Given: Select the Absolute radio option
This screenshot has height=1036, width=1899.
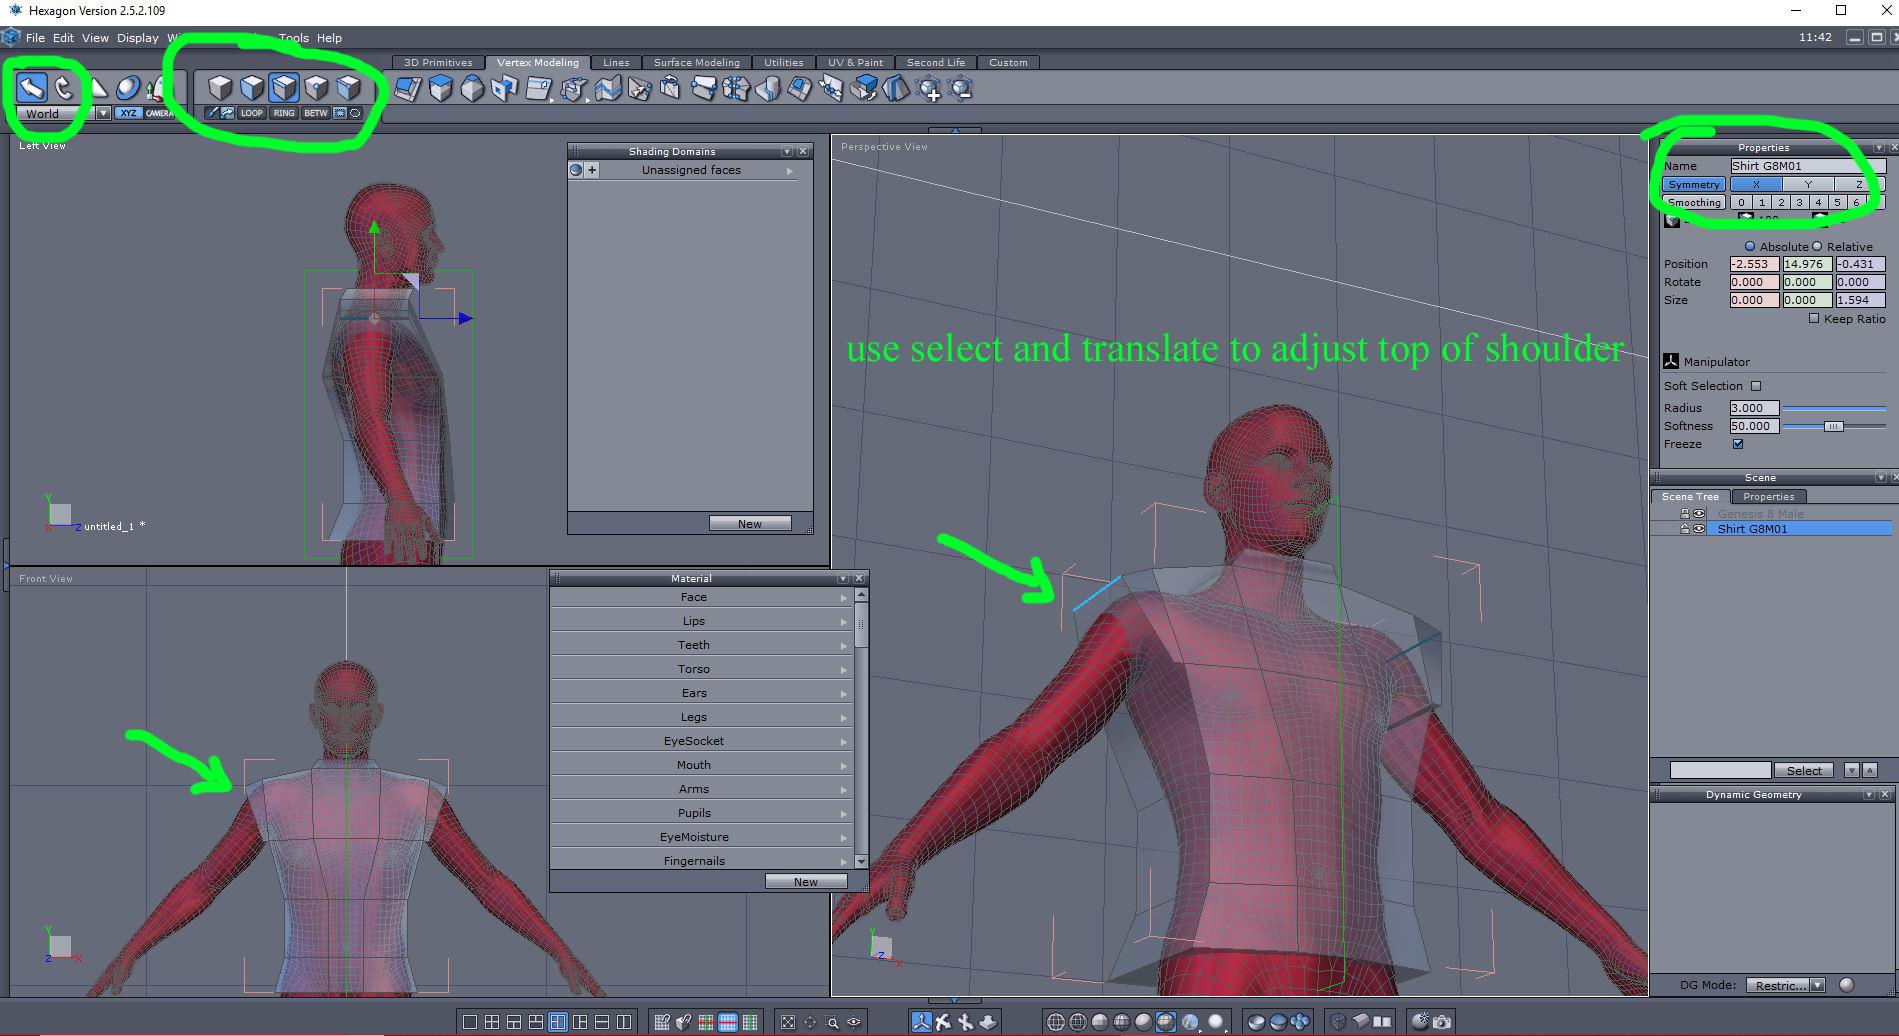Looking at the screenshot, I should point(1750,246).
